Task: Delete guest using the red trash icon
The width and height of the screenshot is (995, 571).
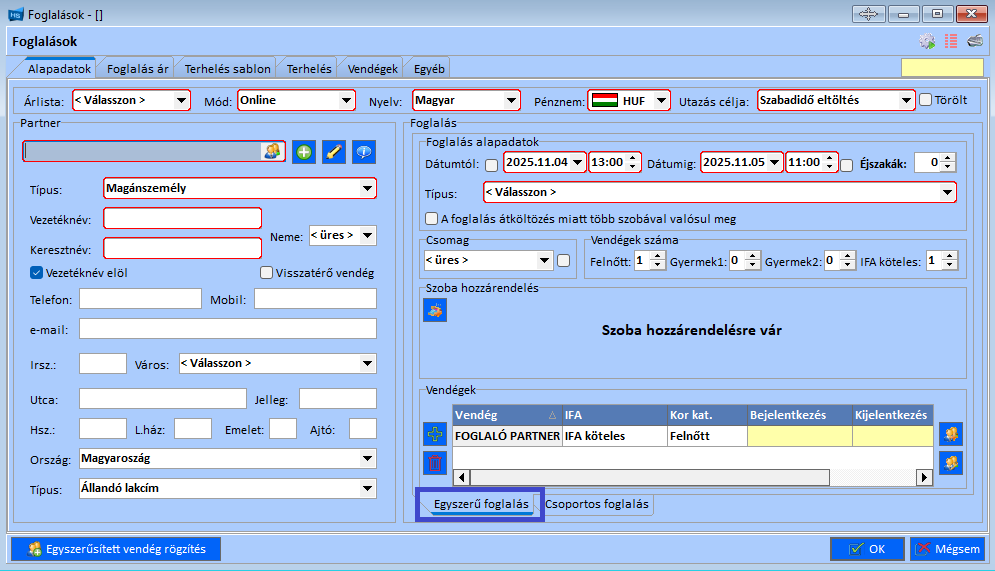Action: [435, 463]
